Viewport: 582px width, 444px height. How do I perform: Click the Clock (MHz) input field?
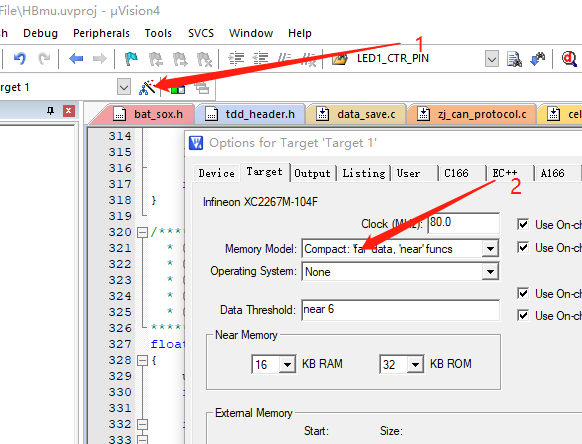tap(463, 223)
